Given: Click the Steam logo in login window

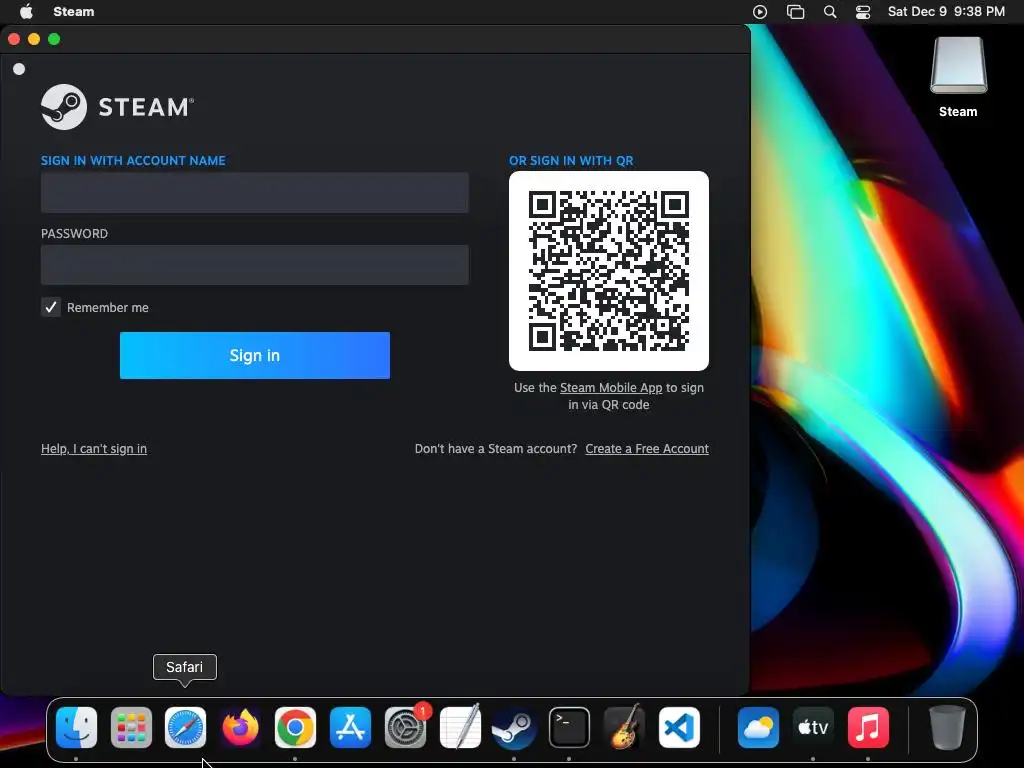Looking at the screenshot, I should [x=118, y=106].
